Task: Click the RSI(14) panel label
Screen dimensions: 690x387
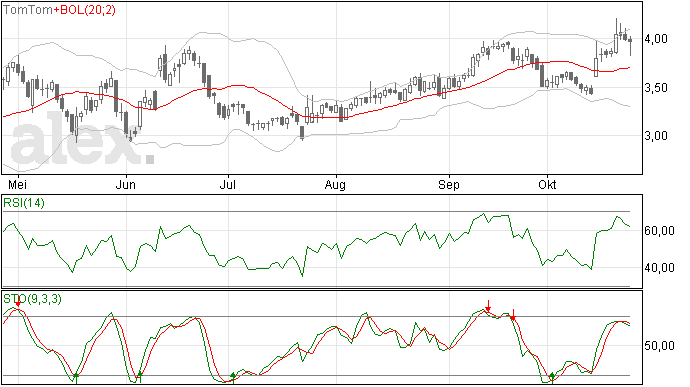Action: pyautogui.click(x=24, y=203)
